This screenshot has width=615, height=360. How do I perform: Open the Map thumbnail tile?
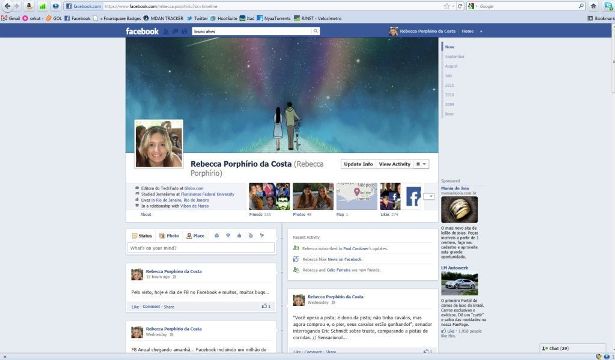[357, 196]
